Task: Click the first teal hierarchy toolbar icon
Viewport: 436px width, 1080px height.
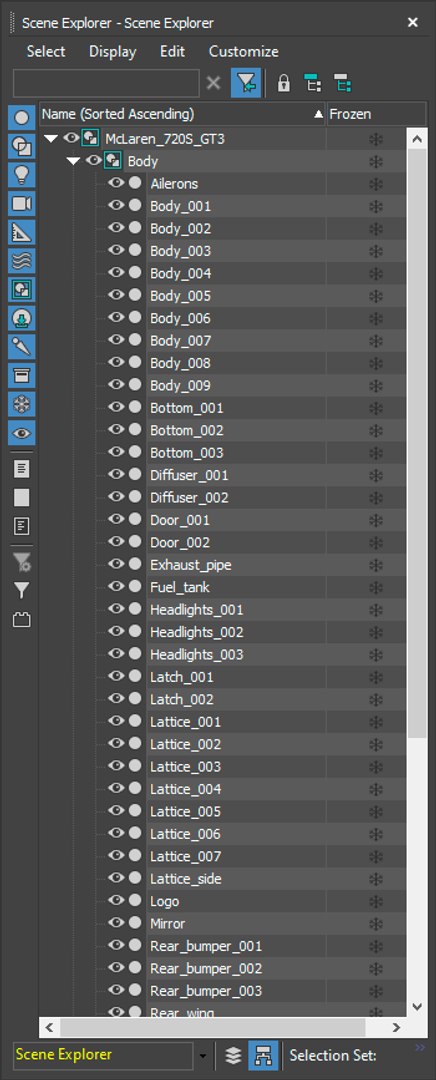Action: point(313,84)
